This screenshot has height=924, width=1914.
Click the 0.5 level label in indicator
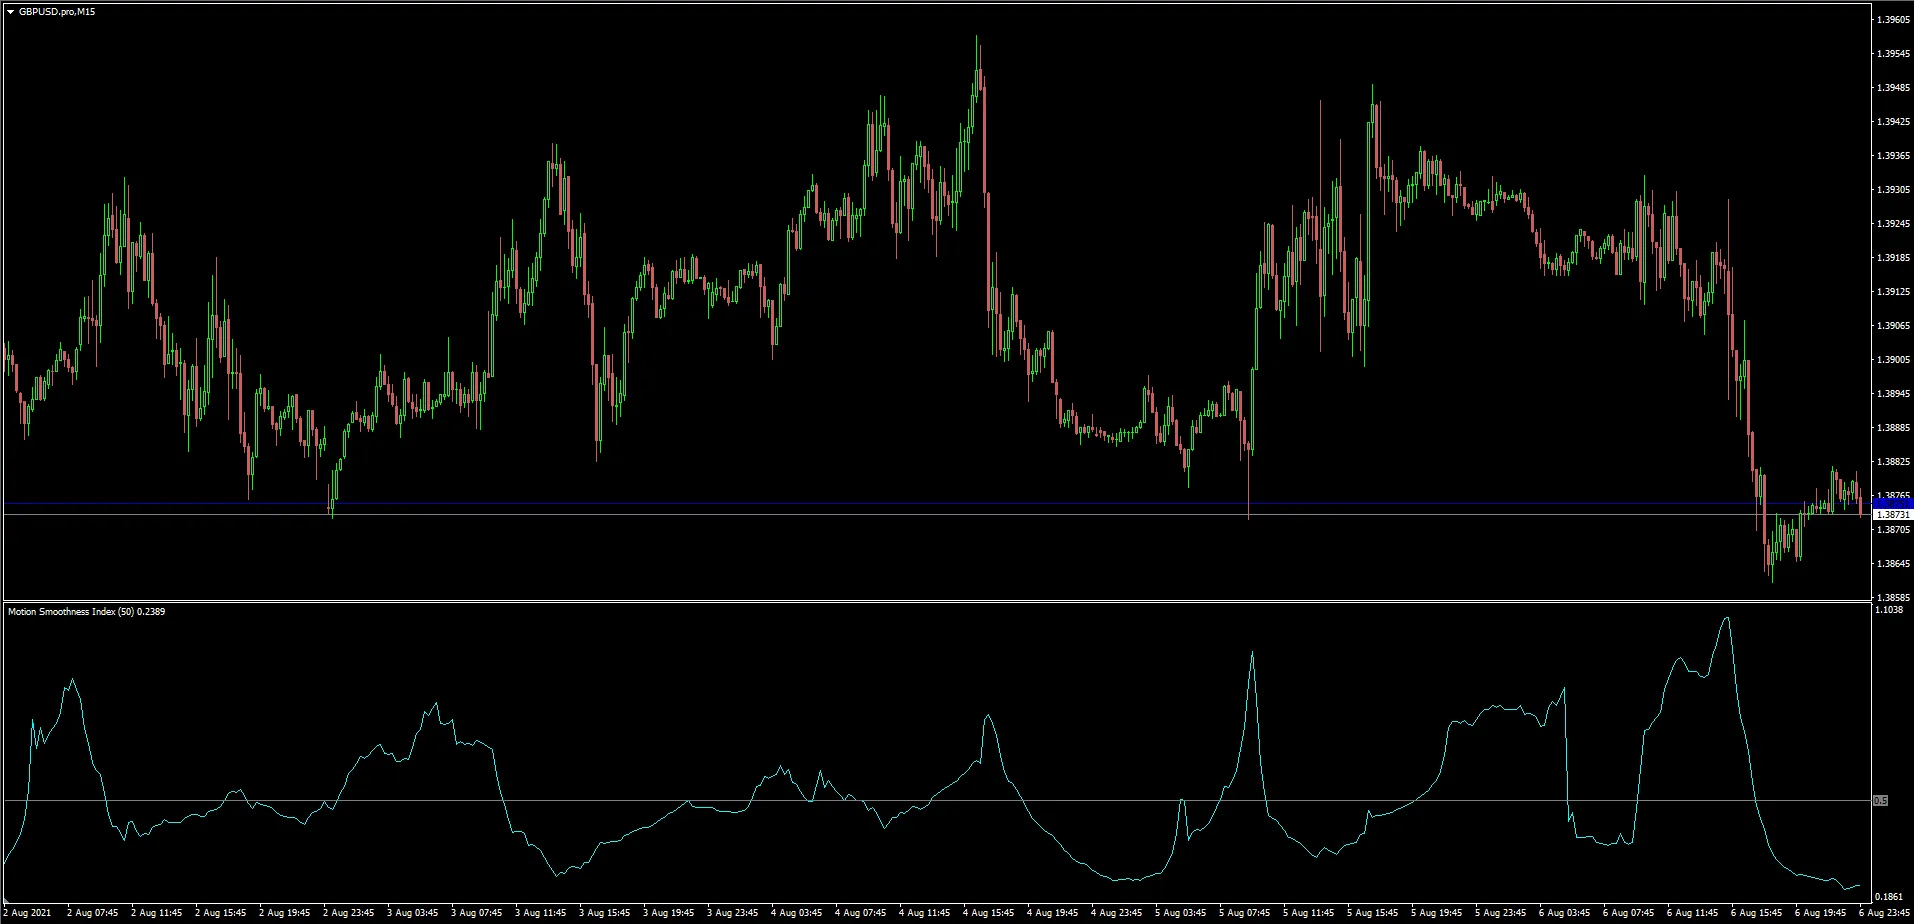[x=1880, y=800]
